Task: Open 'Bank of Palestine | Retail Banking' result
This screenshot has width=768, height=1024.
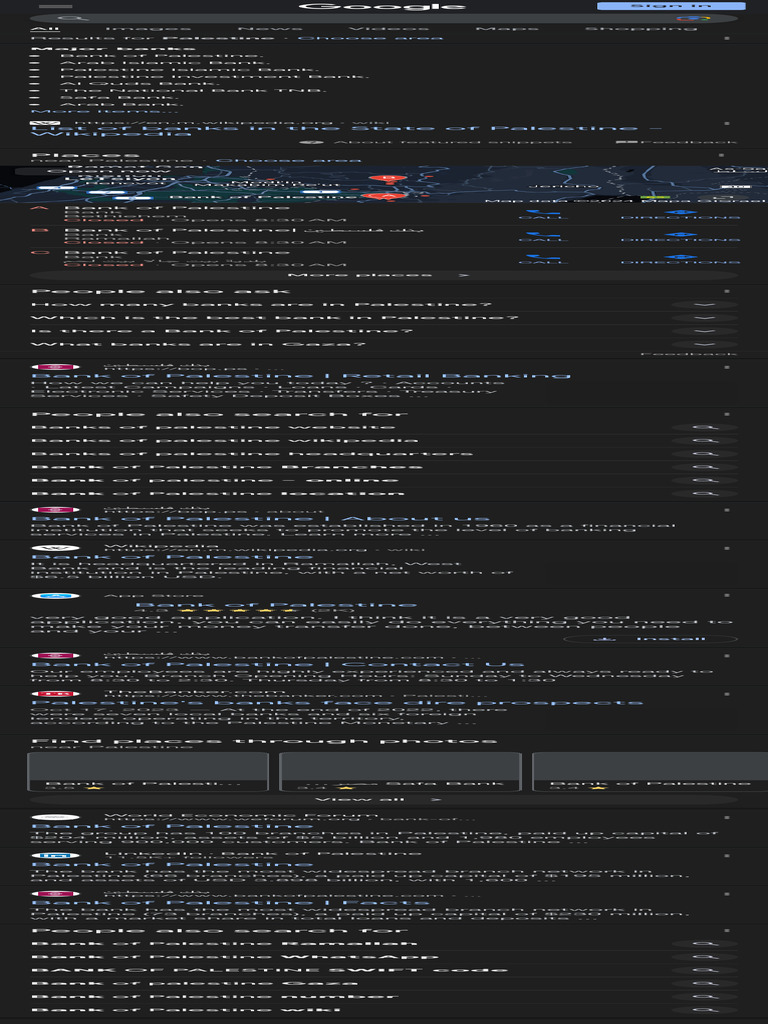Action: click(x=300, y=376)
